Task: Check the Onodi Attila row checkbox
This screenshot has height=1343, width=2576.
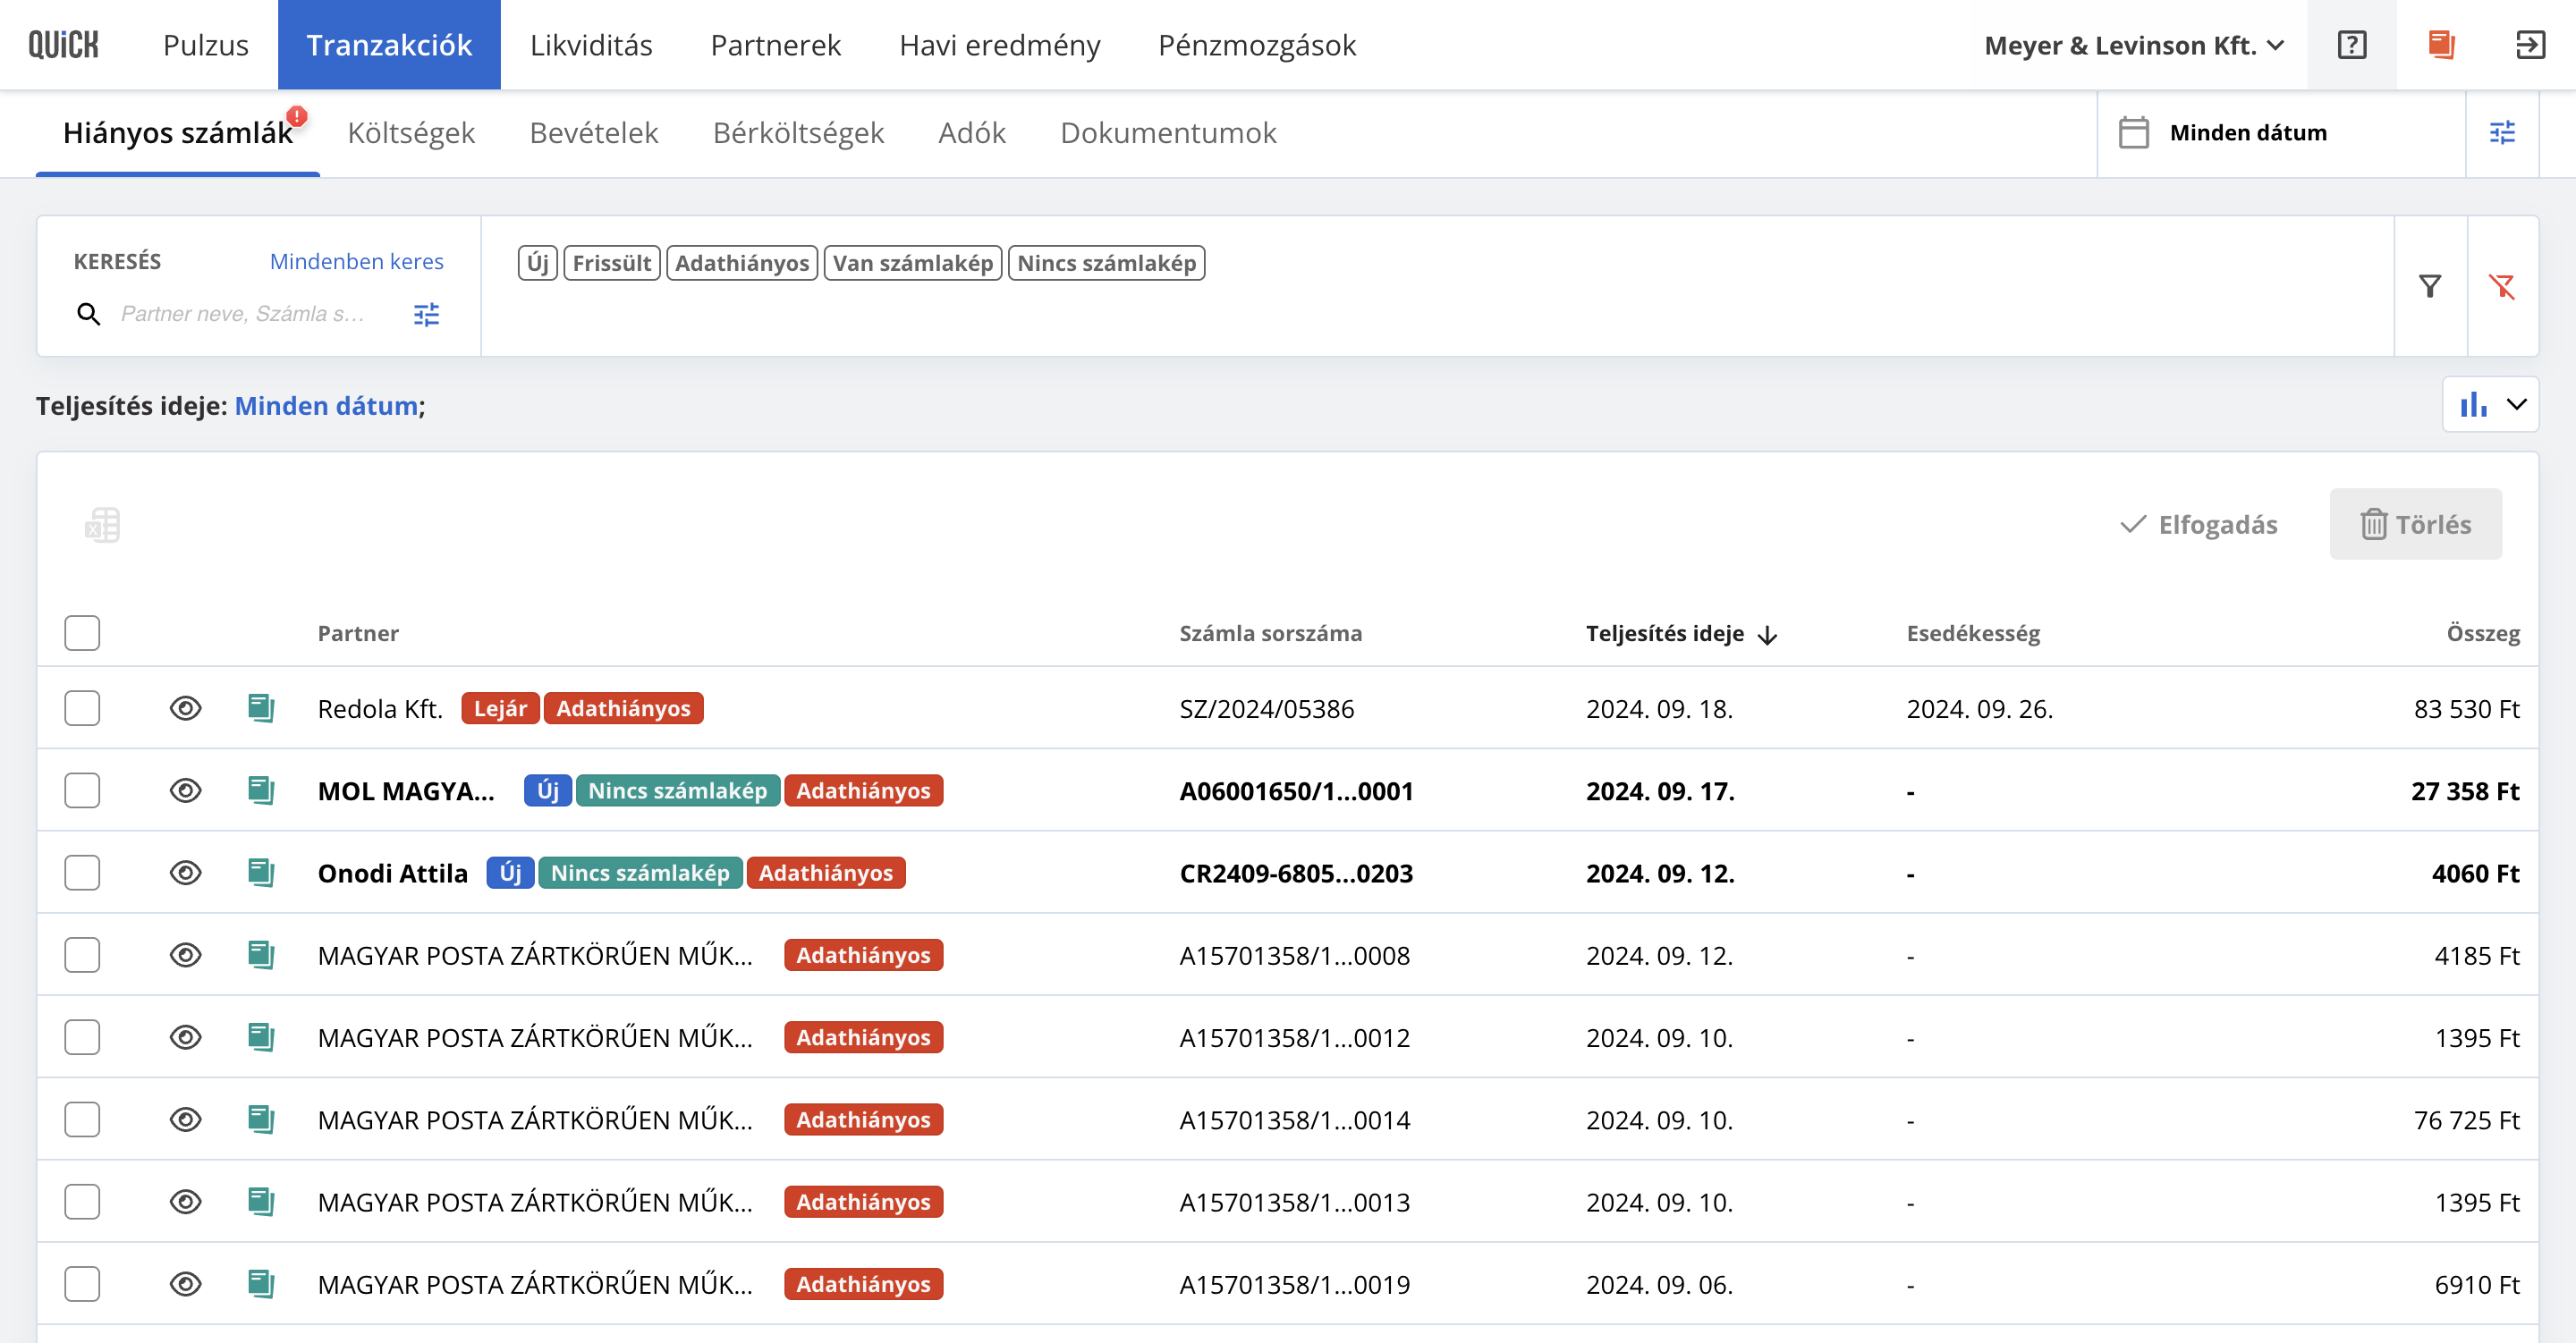Action: pyautogui.click(x=82, y=872)
